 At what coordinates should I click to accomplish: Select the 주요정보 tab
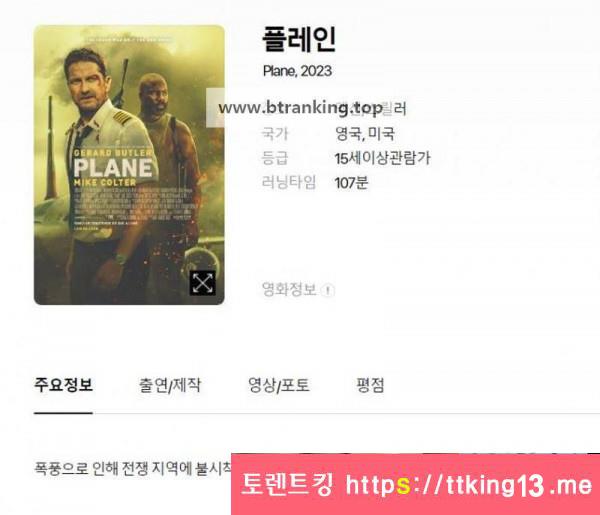[64, 385]
